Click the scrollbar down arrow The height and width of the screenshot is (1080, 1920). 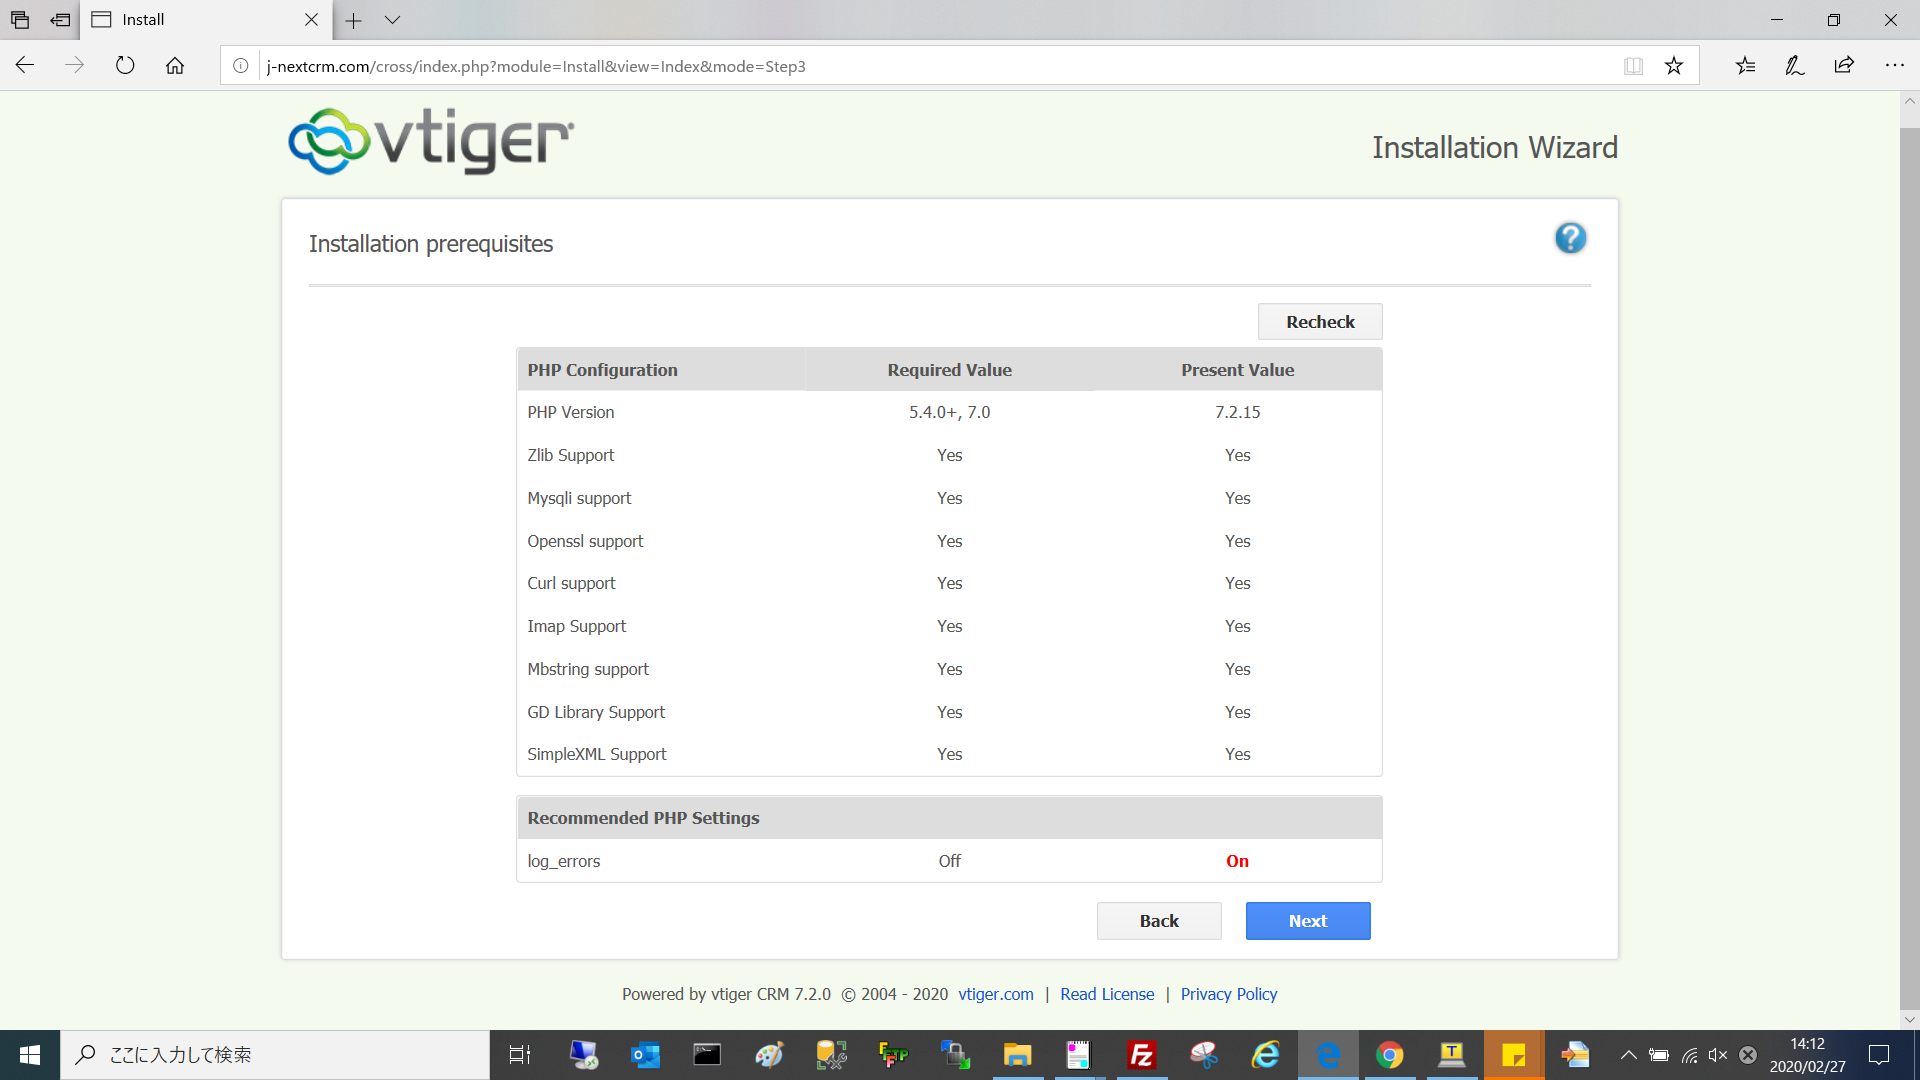1909,1020
